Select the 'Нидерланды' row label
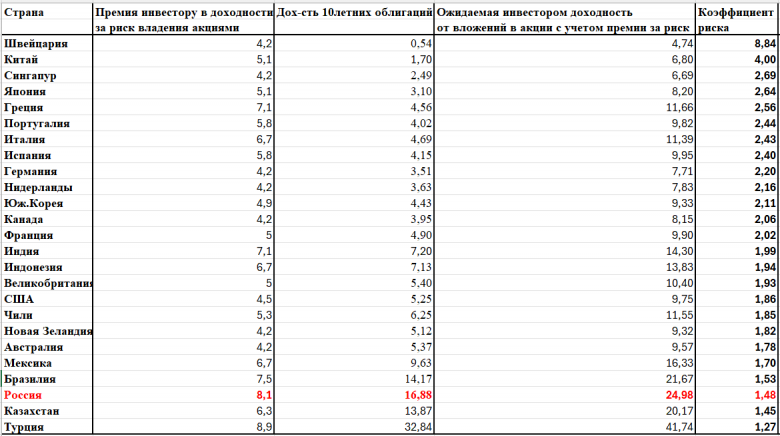The width and height of the screenshot is (780, 436). (x=38, y=187)
